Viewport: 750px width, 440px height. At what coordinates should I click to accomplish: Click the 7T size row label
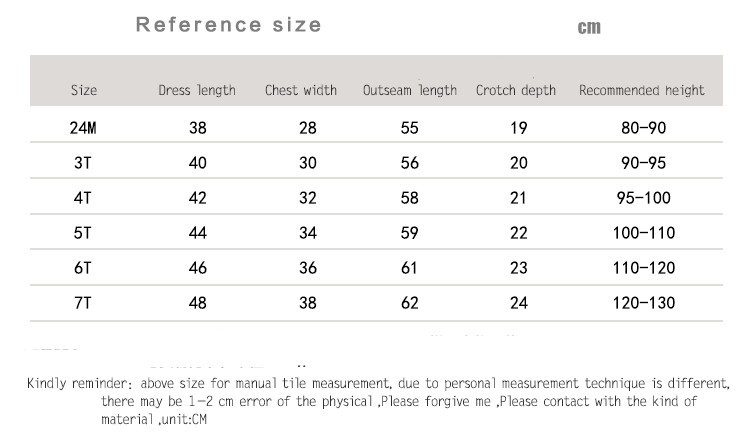click(x=84, y=303)
